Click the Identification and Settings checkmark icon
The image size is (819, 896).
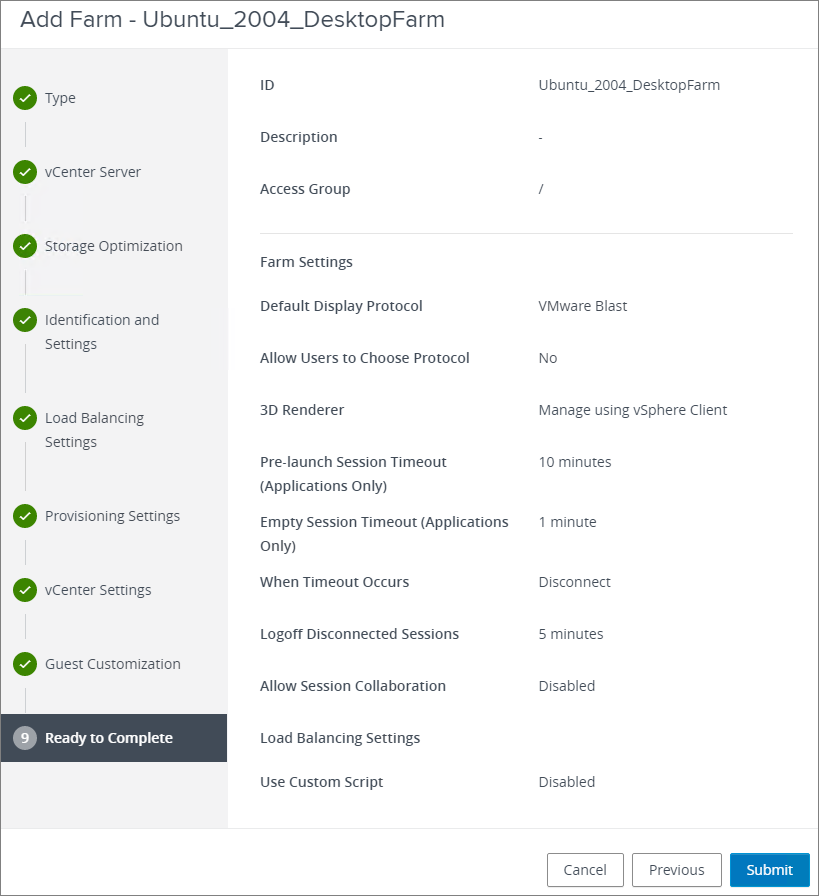point(25,320)
